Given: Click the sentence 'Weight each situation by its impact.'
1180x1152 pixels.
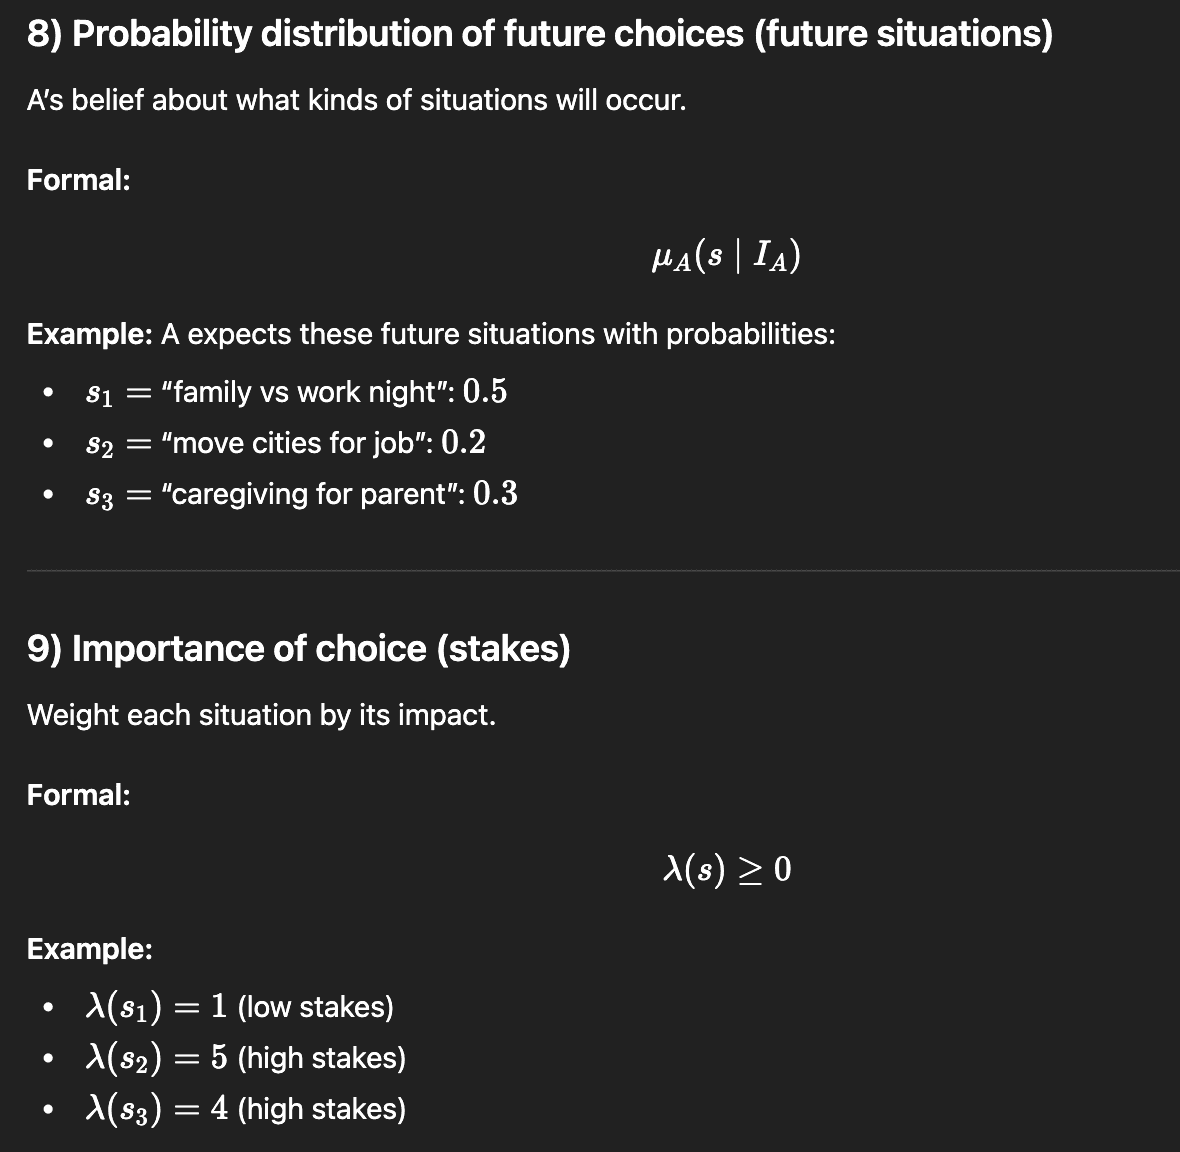Looking at the screenshot, I should point(262,715).
